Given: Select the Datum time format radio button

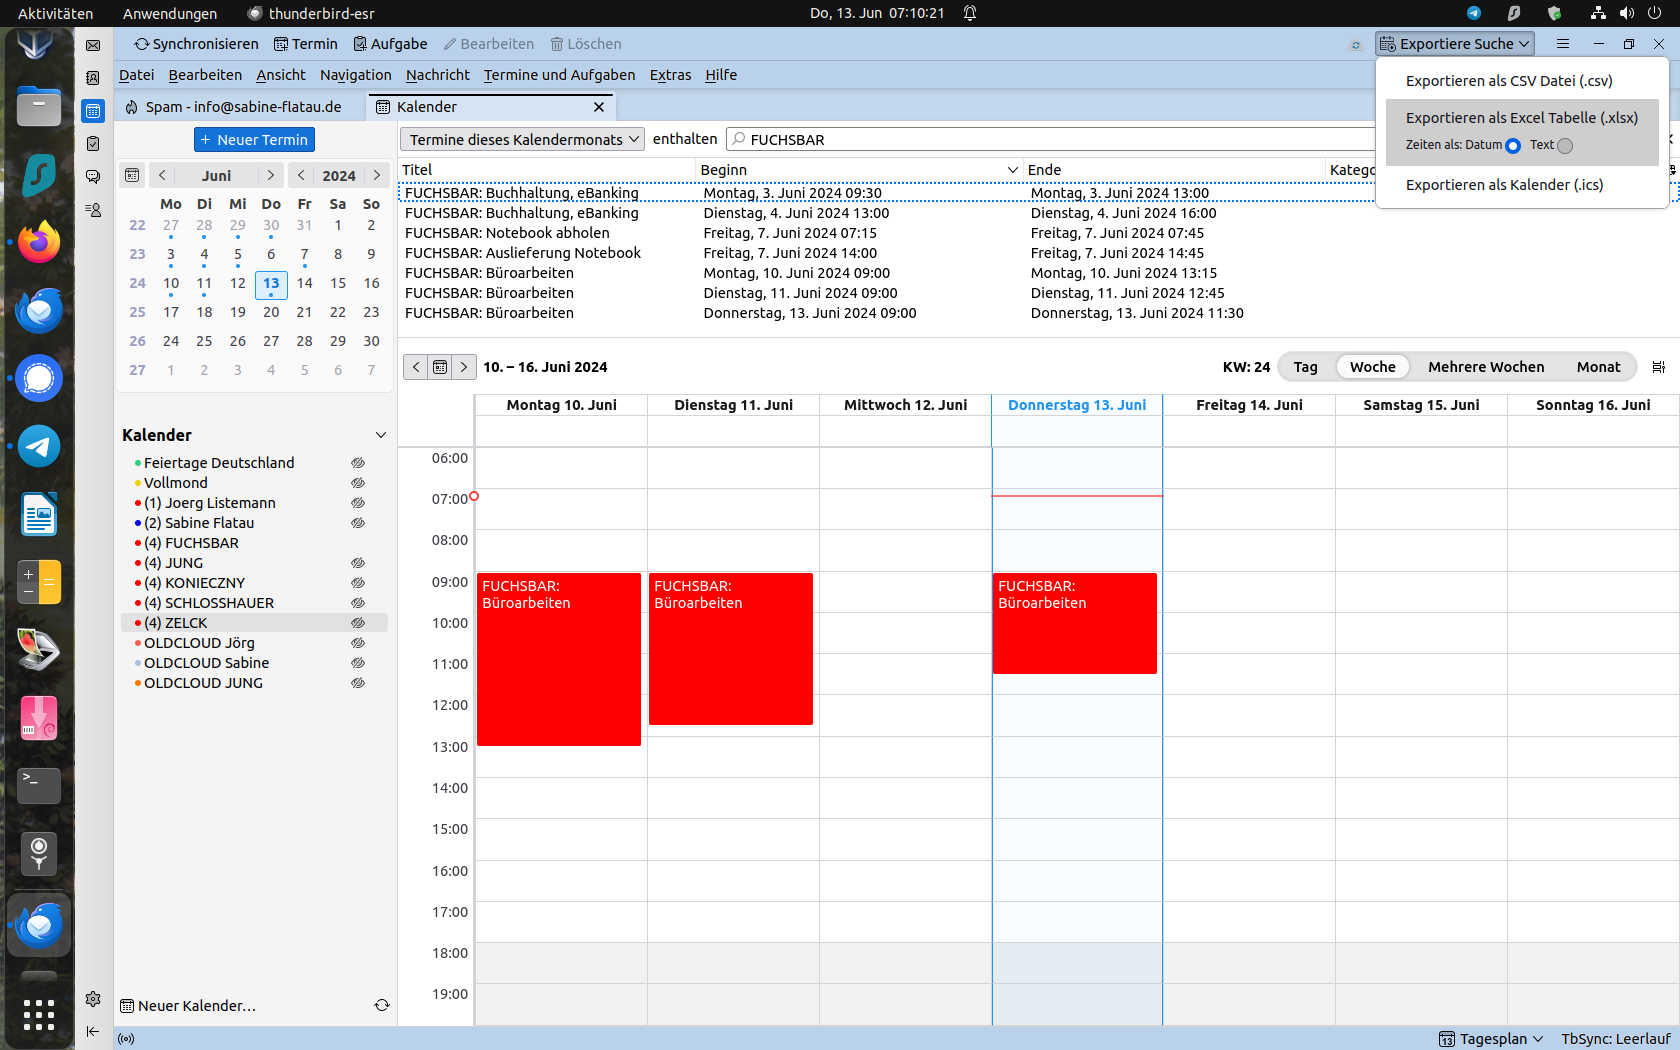Looking at the screenshot, I should 1513,146.
